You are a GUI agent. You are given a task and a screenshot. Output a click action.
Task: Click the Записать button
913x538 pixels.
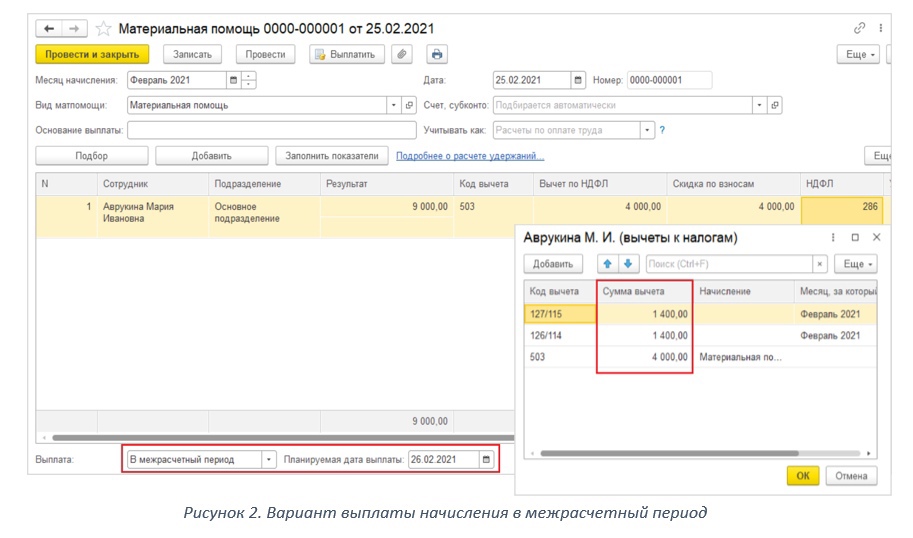192,54
